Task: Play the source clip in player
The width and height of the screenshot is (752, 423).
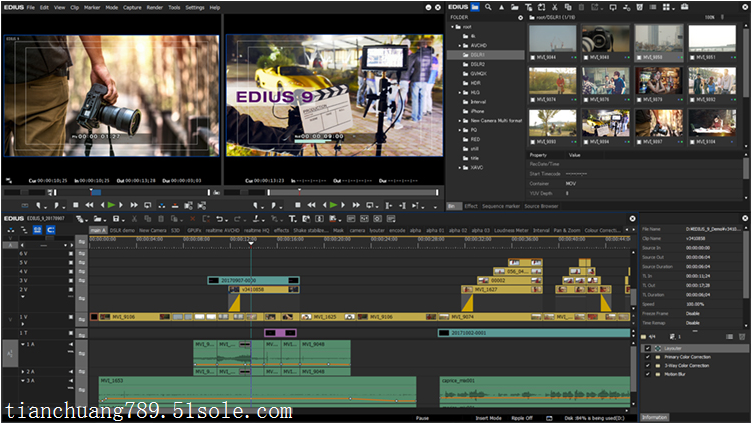Action: tap(111, 205)
